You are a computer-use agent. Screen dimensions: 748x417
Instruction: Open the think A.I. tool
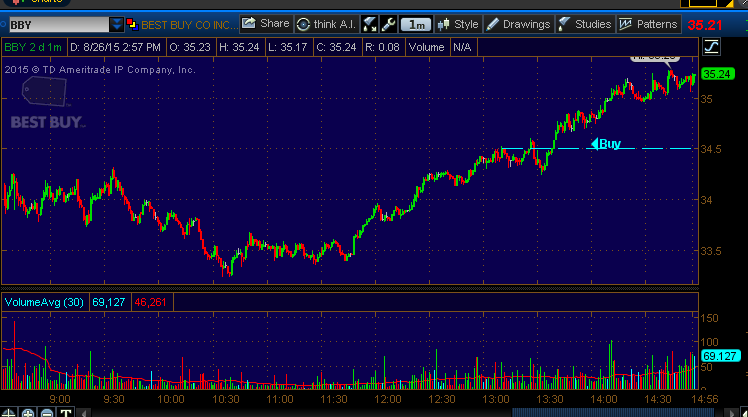326,24
